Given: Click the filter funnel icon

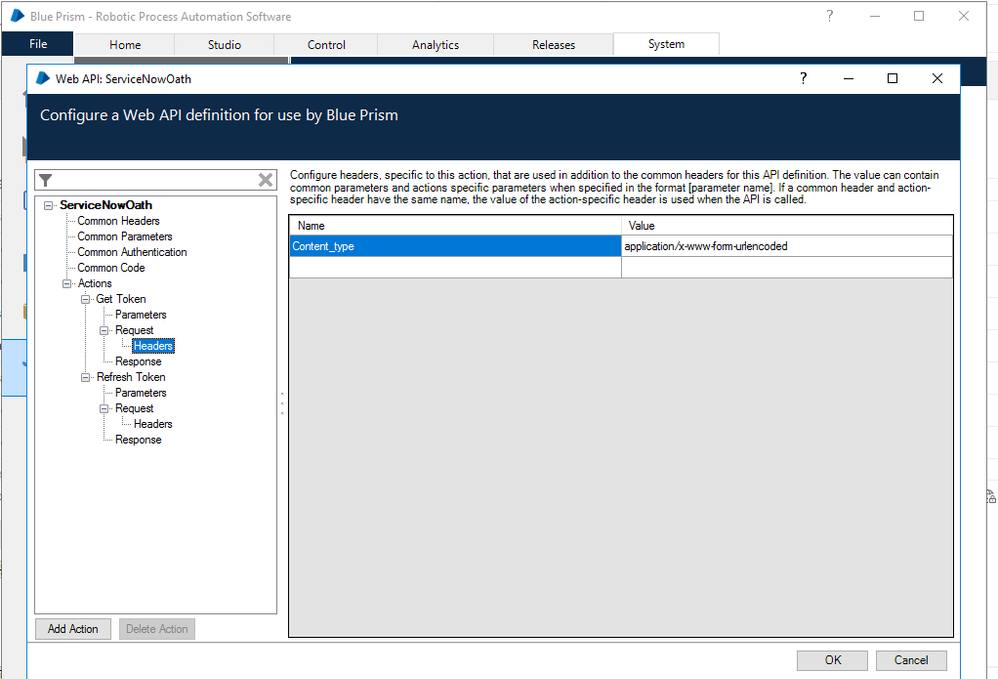Looking at the screenshot, I should pyautogui.click(x=45, y=180).
